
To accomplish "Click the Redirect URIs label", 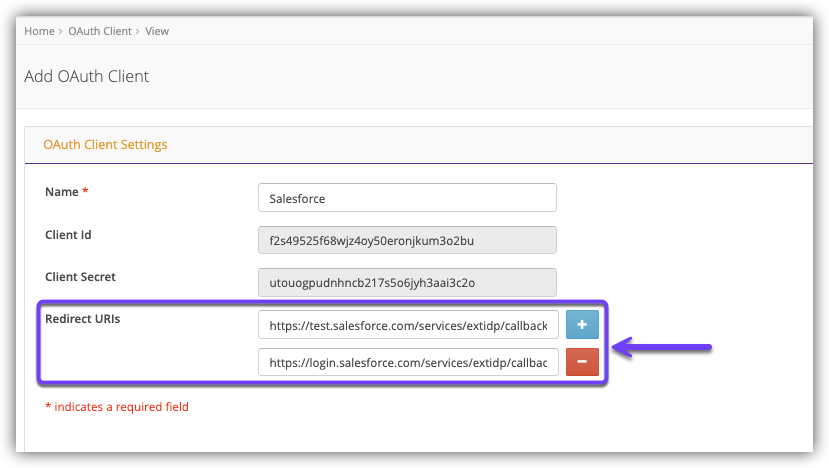I will pos(82,318).
